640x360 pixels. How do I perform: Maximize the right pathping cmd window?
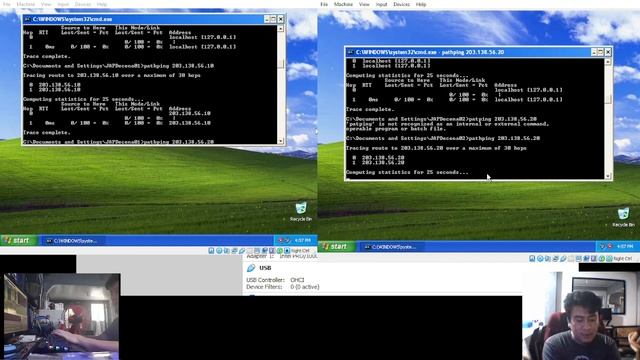pos(600,52)
